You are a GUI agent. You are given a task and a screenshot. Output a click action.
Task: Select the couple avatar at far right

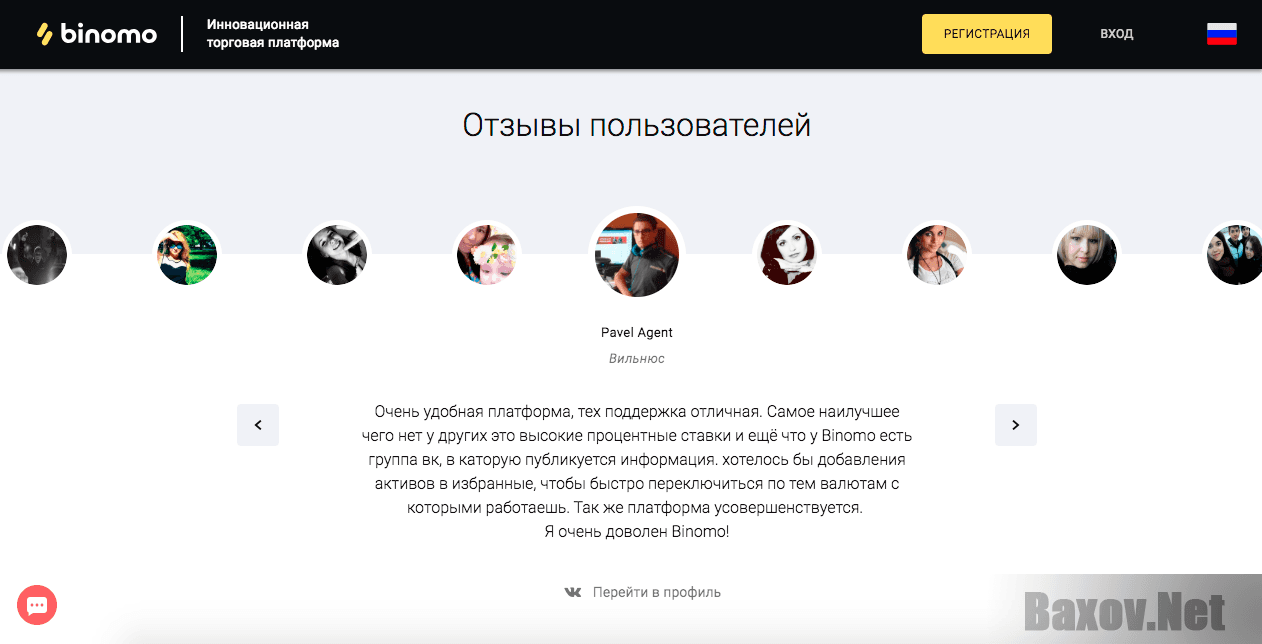(1234, 255)
